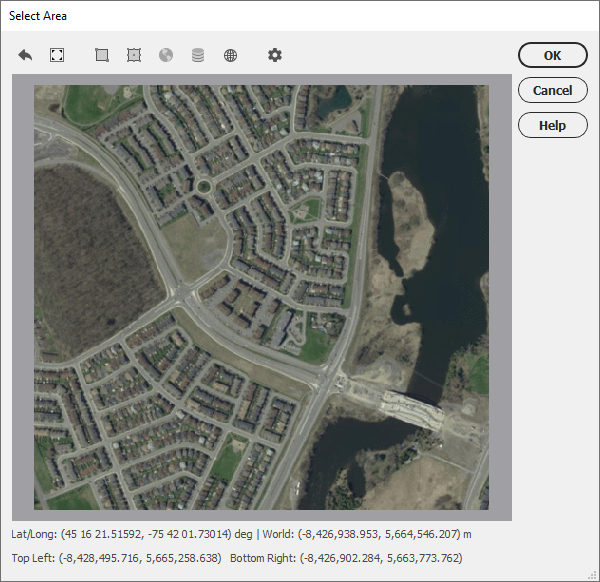600x582 pixels.
Task: Click the aerial map preview image
Action: pyautogui.click(x=261, y=297)
